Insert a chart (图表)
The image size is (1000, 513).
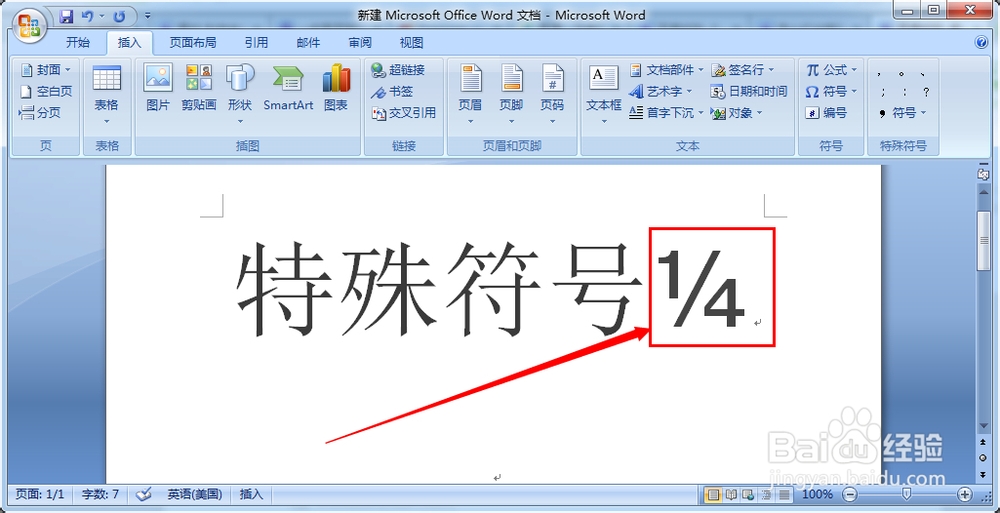pyautogui.click(x=335, y=88)
